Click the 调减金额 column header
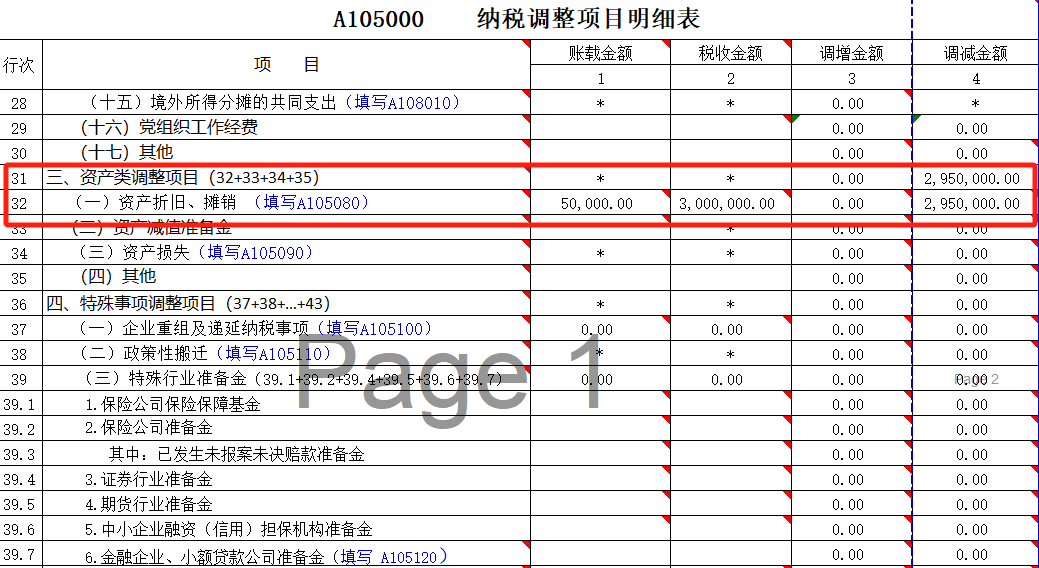This screenshot has width=1039, height=568. point(975,53)
